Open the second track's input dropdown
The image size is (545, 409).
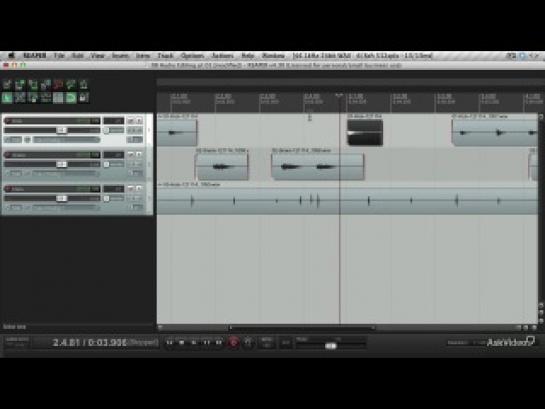click(67, 173)
